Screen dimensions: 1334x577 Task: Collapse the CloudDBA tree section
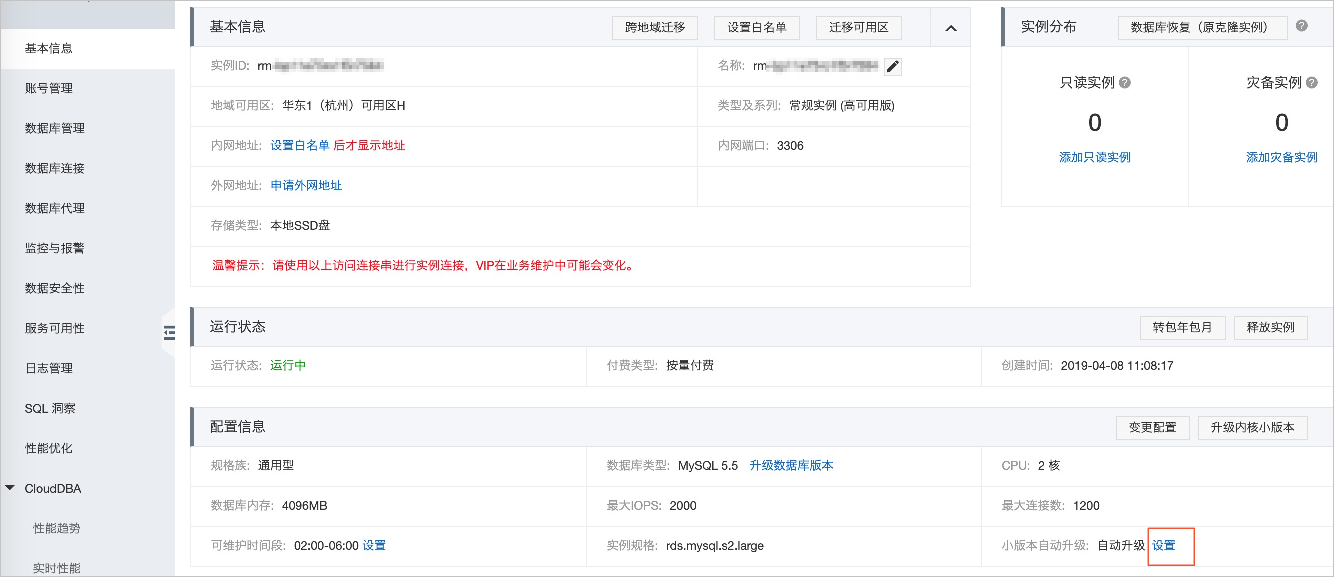10,489
